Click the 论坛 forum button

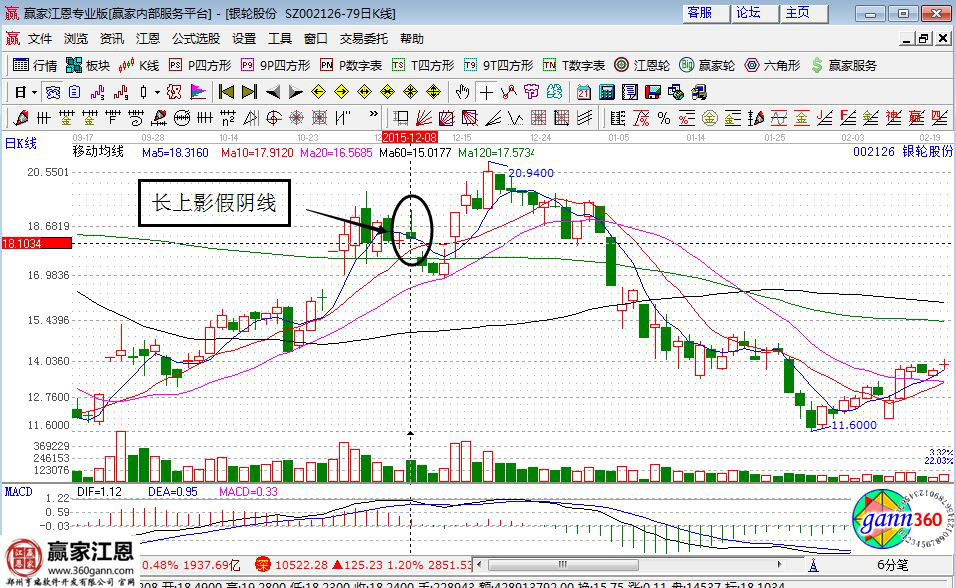point(748,13)
